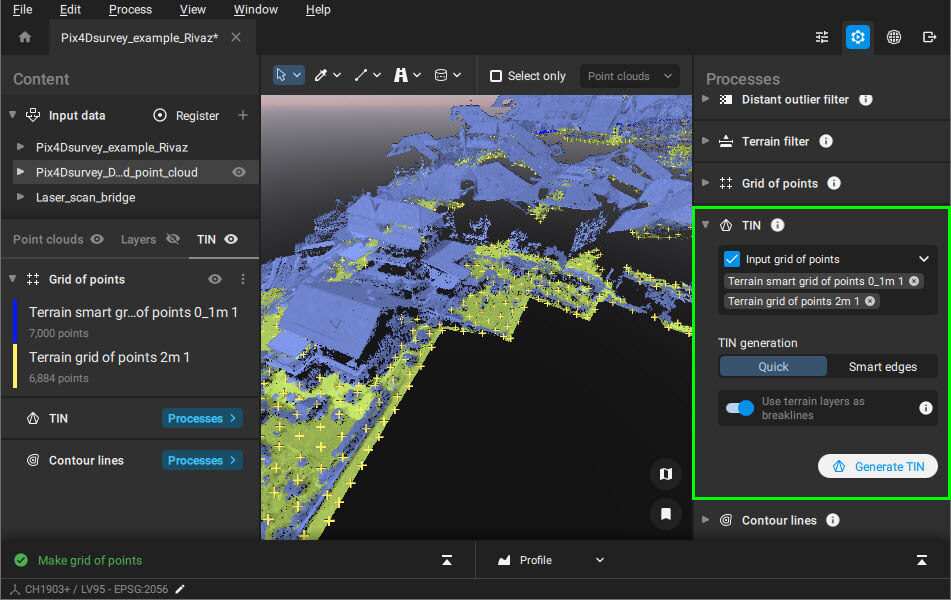Open the Processes gear panel icon
Image resolution: width=951 pixels, height=600 pixels.
pos(857,37)
